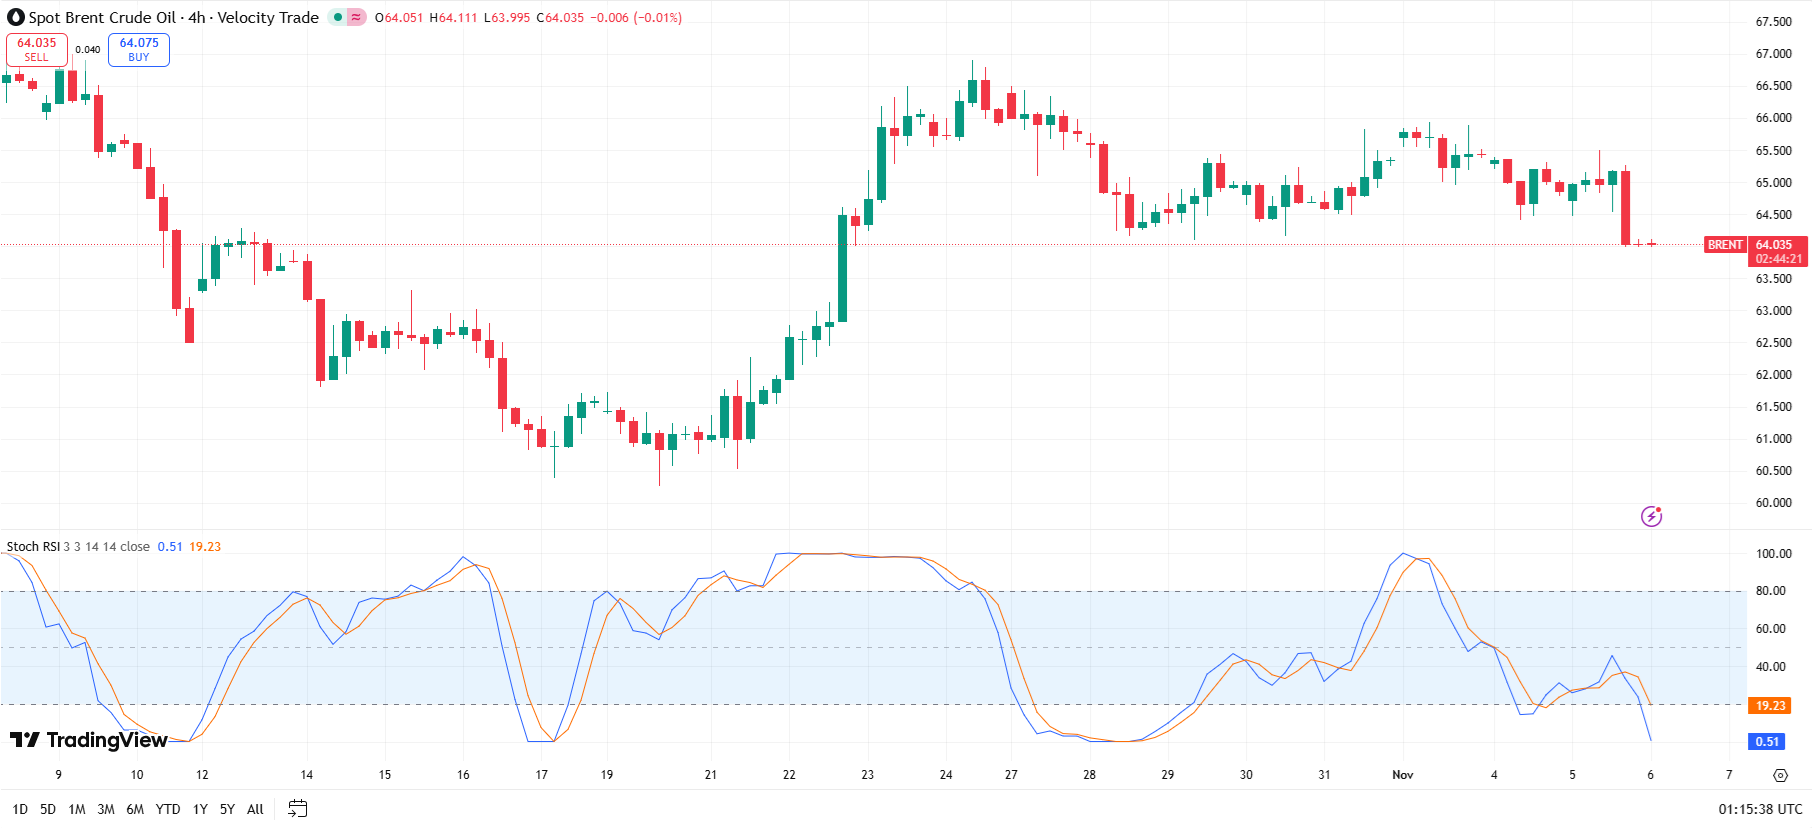Click the blue 0.51 Stoch RSI value label
The width and height of the screenshot is (1812, 828).
coord(1767,741)
